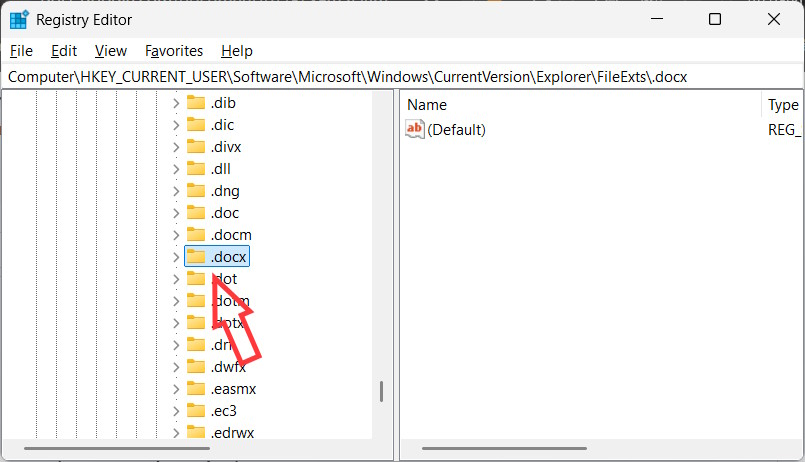
Task: Expand the .dng key
Action: (x=176, y=191)
